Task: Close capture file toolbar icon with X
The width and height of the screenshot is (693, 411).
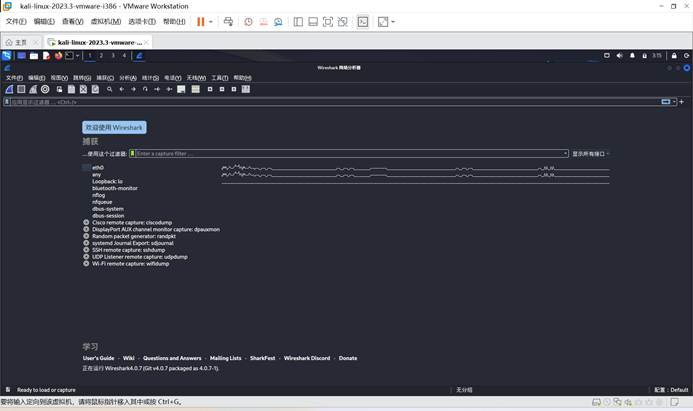Action: (83, 89)
